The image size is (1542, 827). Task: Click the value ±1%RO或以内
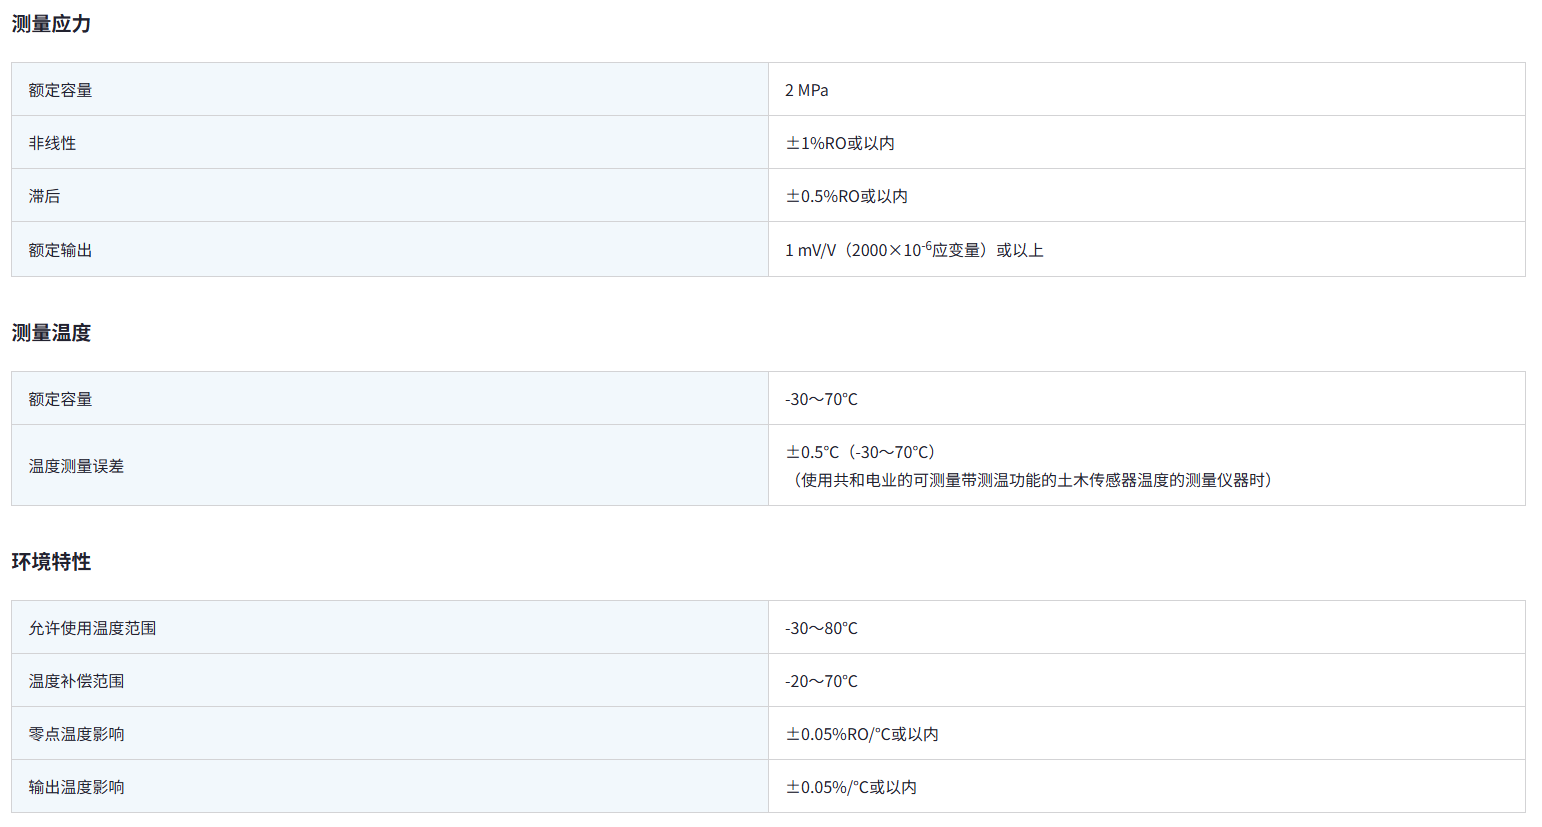point(840,143)
